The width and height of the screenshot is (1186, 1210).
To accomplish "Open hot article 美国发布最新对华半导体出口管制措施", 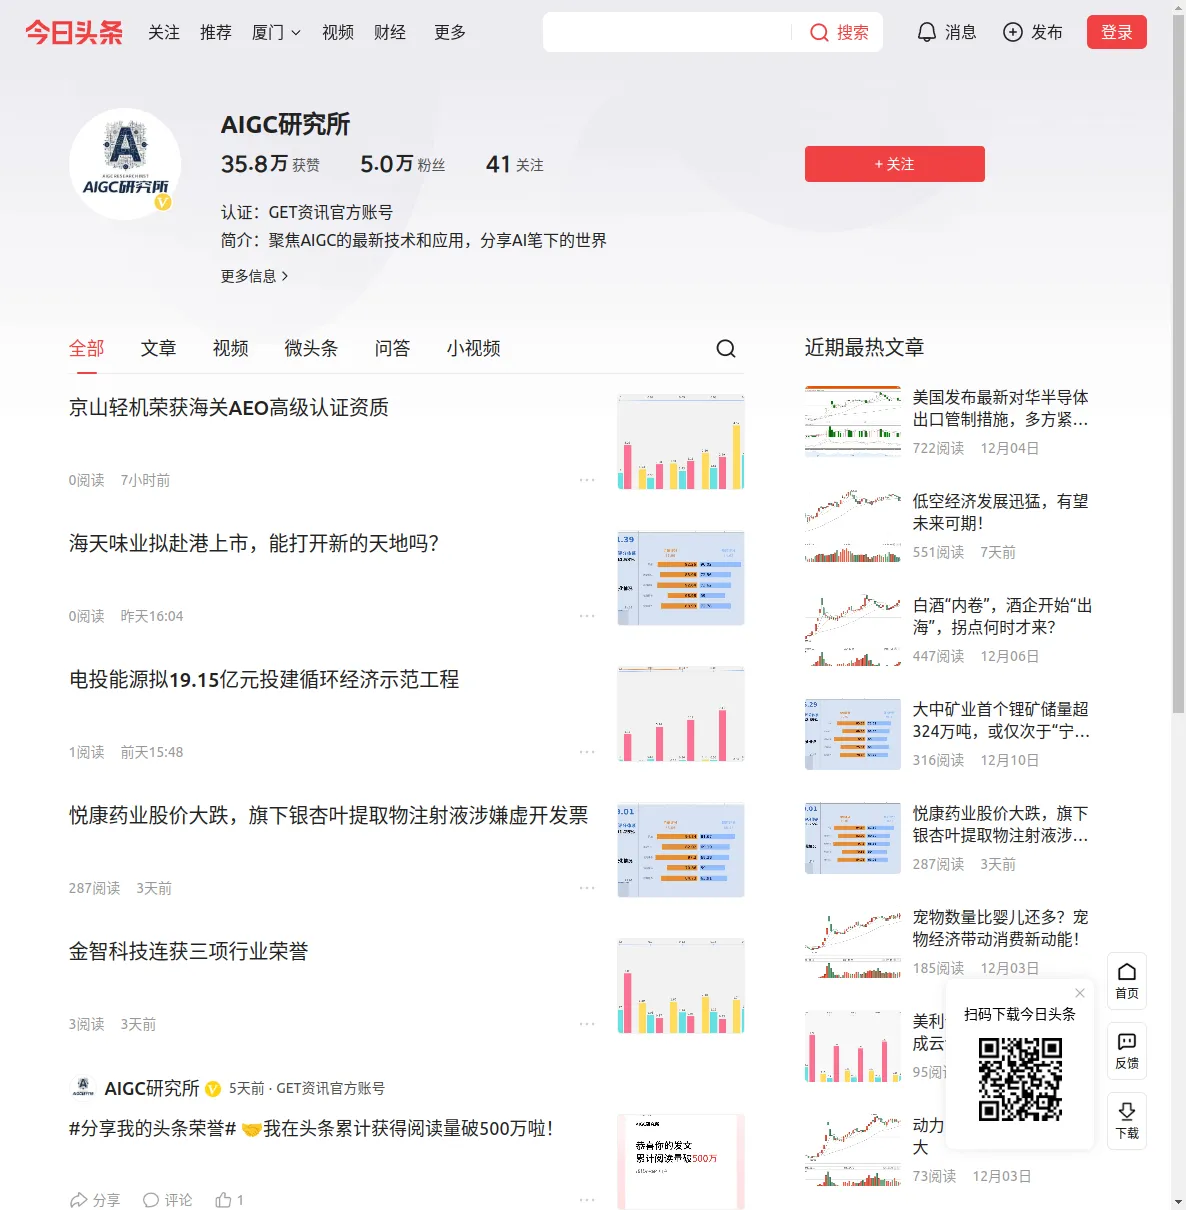I will click(x=1001, y=408).
